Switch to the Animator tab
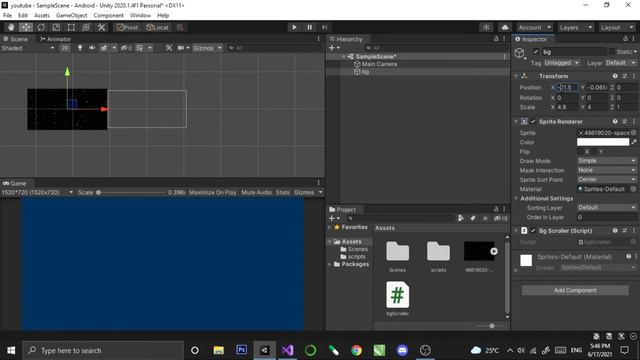 click(56, 39)
